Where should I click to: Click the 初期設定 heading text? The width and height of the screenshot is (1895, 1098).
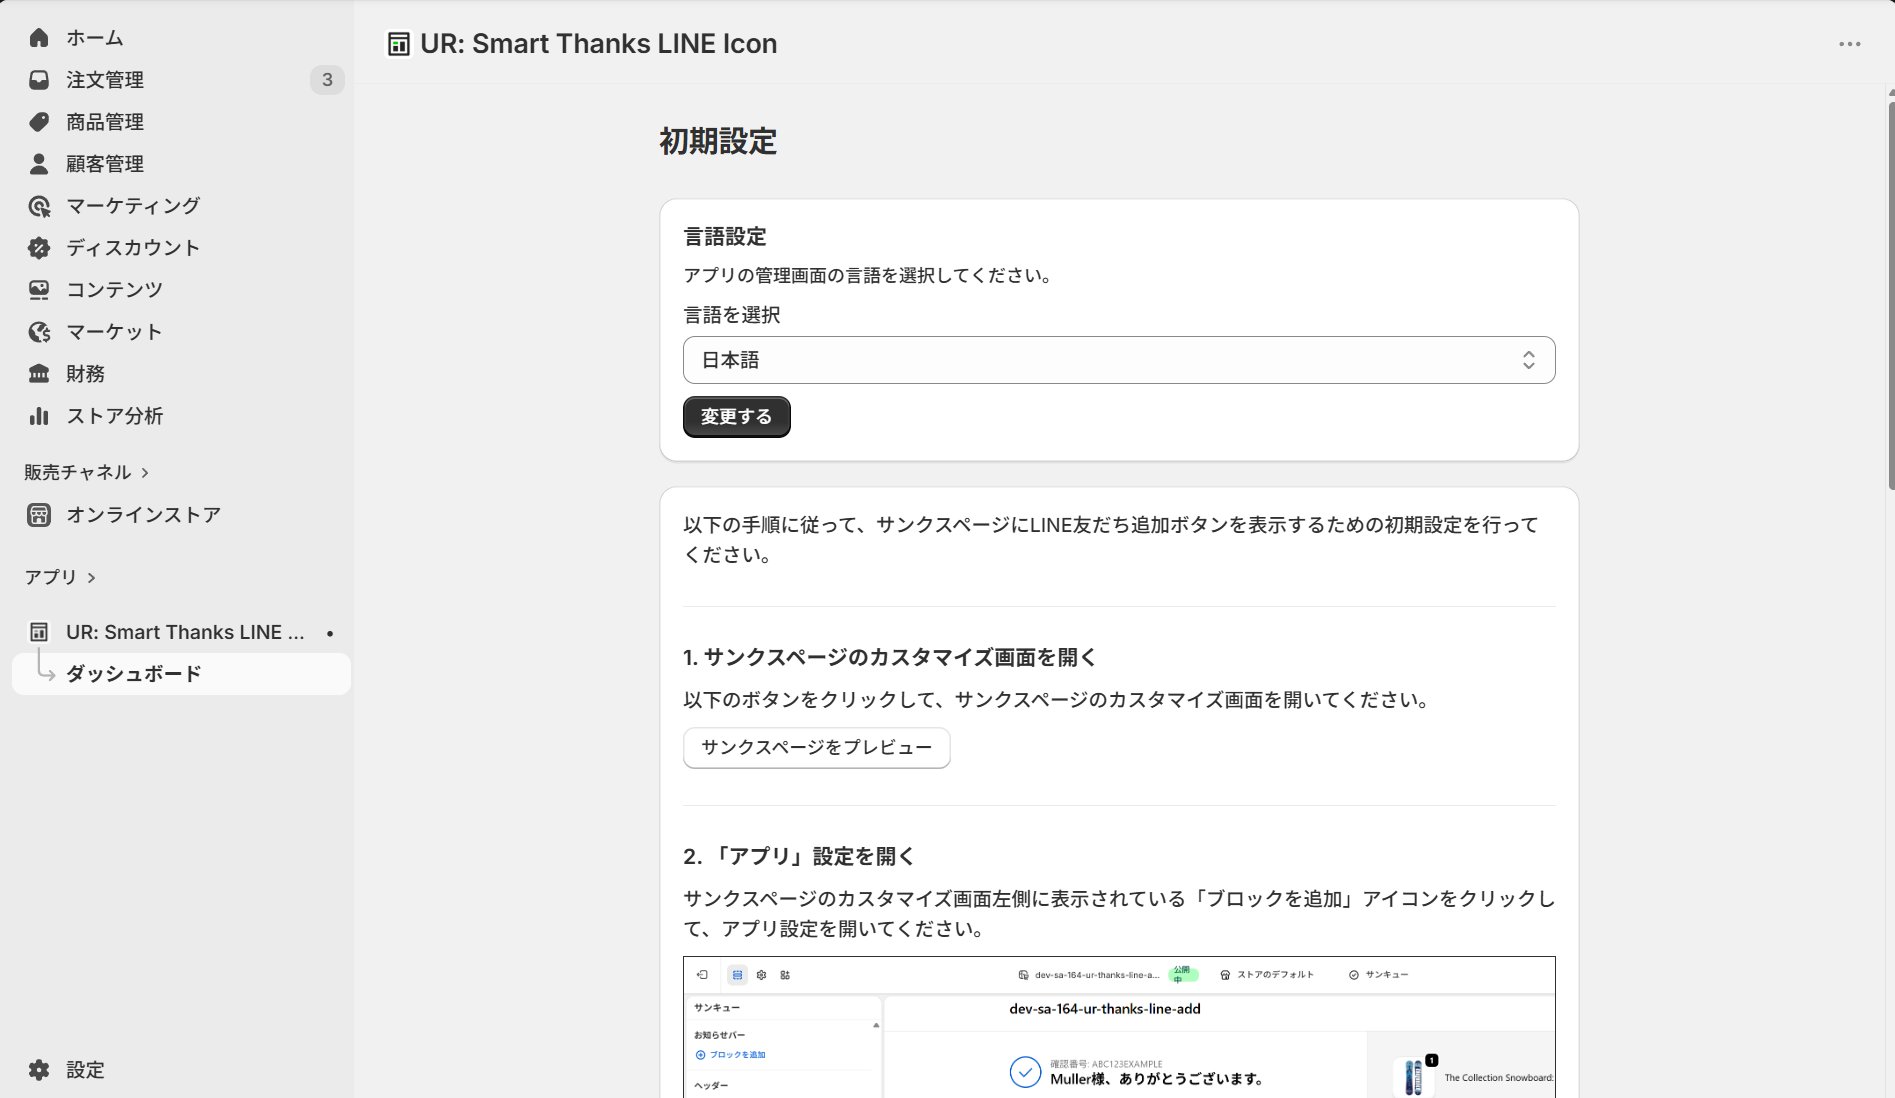pos(718,142)
